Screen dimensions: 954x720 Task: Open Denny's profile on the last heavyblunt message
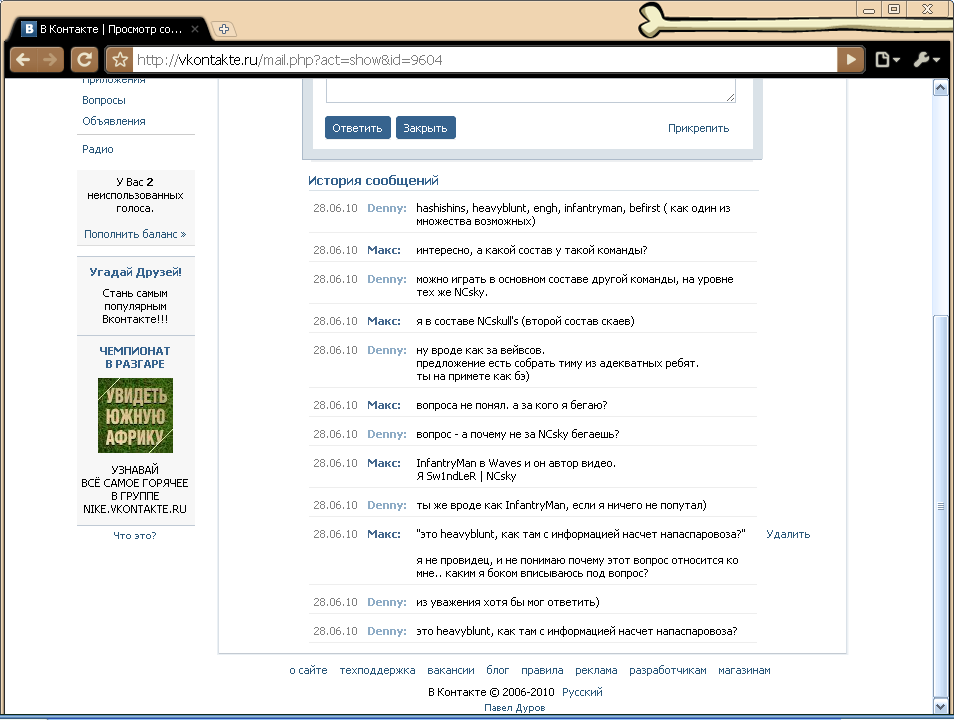pos(386,631)
